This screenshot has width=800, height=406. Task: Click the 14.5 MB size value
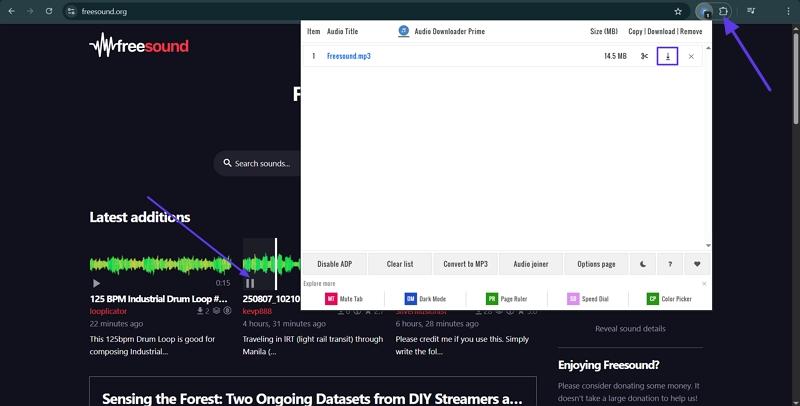[615, 56]
